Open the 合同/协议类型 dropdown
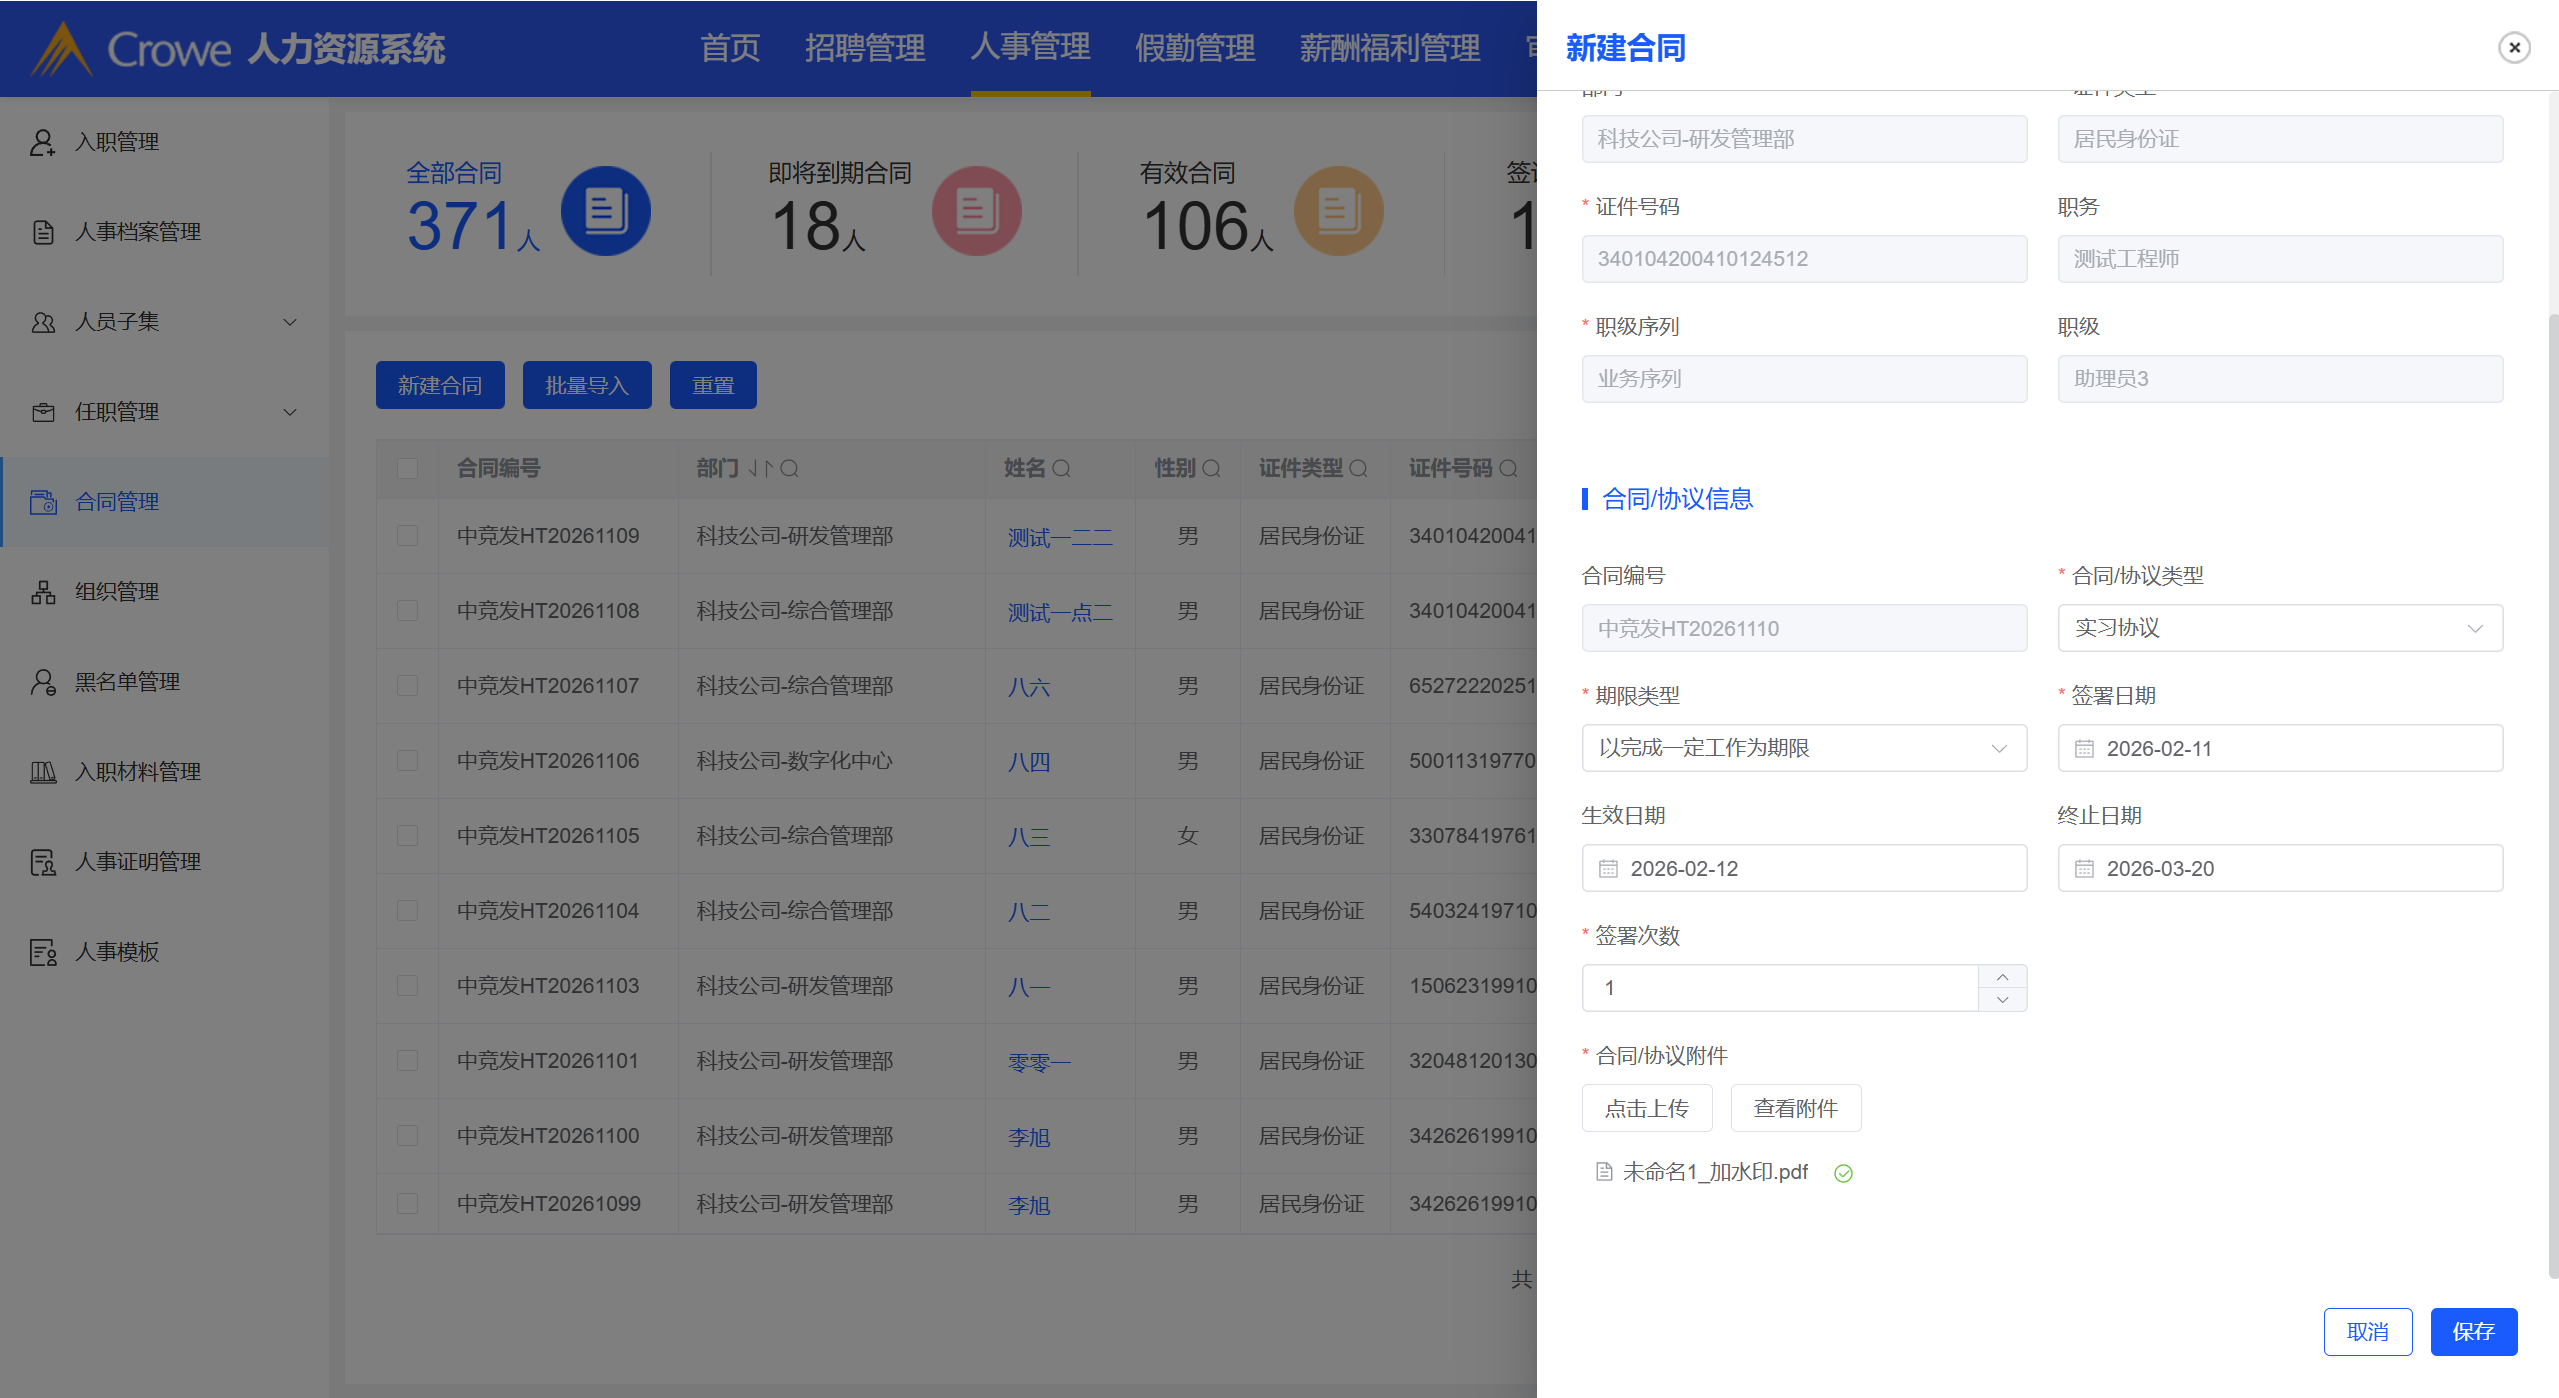The height and width of the screenshot is (1398, 2559). 2279,628
